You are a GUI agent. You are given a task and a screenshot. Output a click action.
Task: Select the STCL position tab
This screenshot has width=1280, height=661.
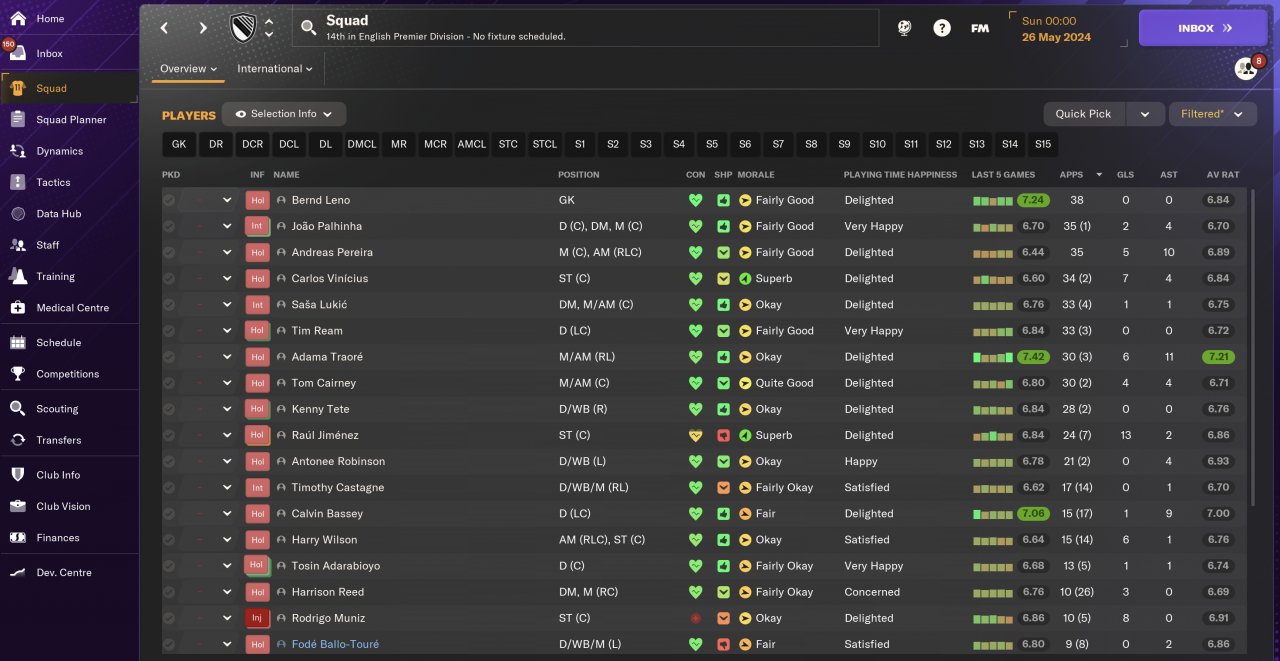point(545,144)
